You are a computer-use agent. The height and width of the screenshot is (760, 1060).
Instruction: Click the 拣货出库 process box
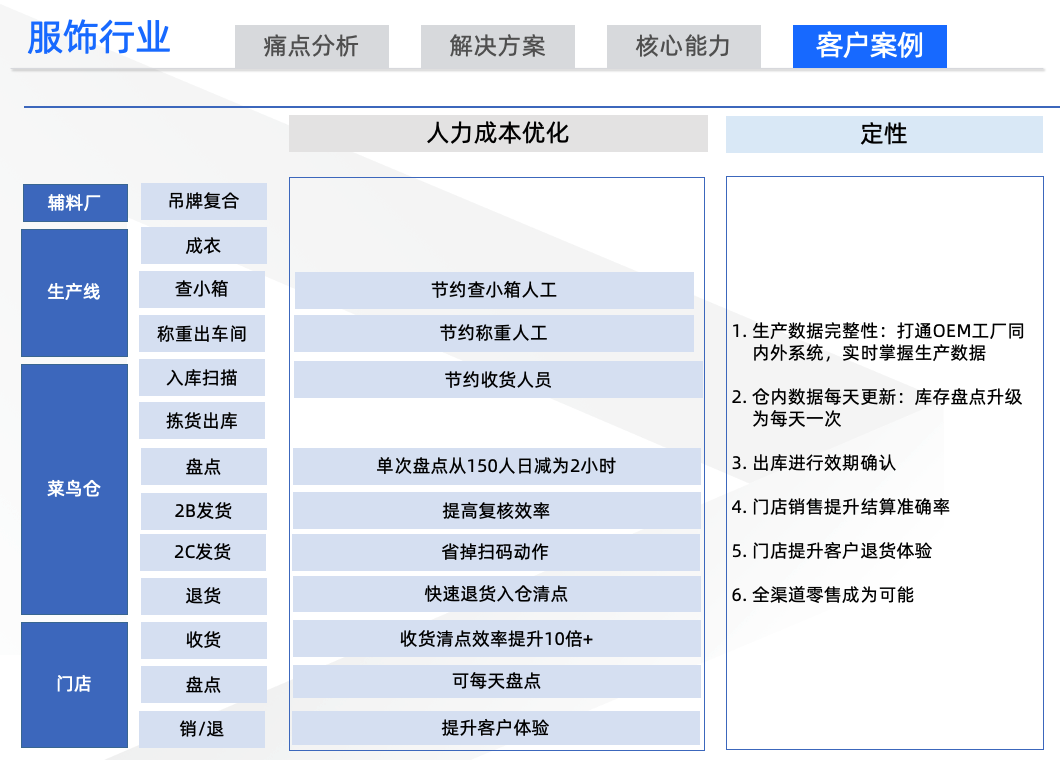point(203,420)
